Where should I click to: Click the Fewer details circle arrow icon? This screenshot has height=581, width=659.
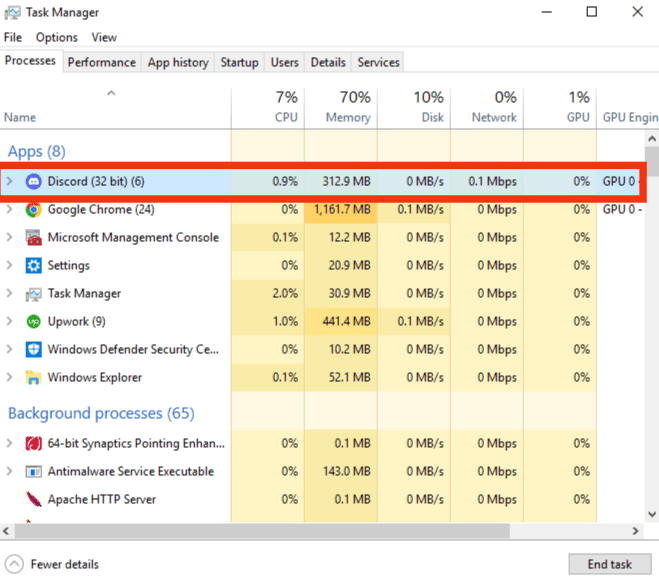14,564
